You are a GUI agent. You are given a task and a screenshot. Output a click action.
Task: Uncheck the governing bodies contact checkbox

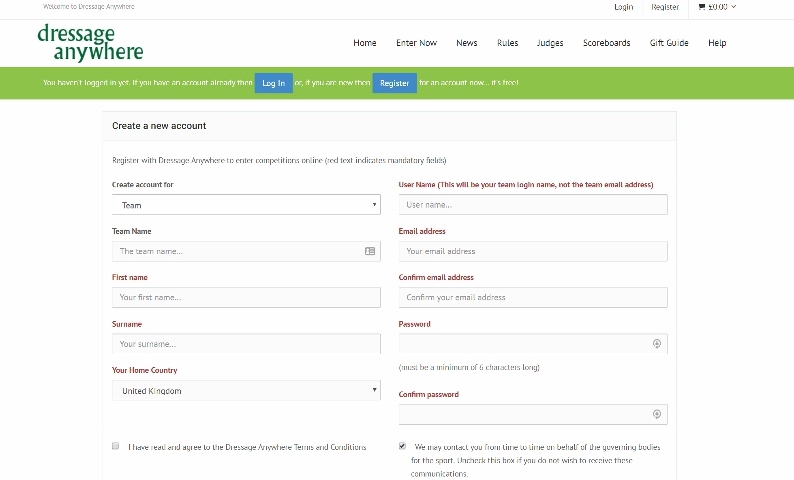click(x=402, y=446)
